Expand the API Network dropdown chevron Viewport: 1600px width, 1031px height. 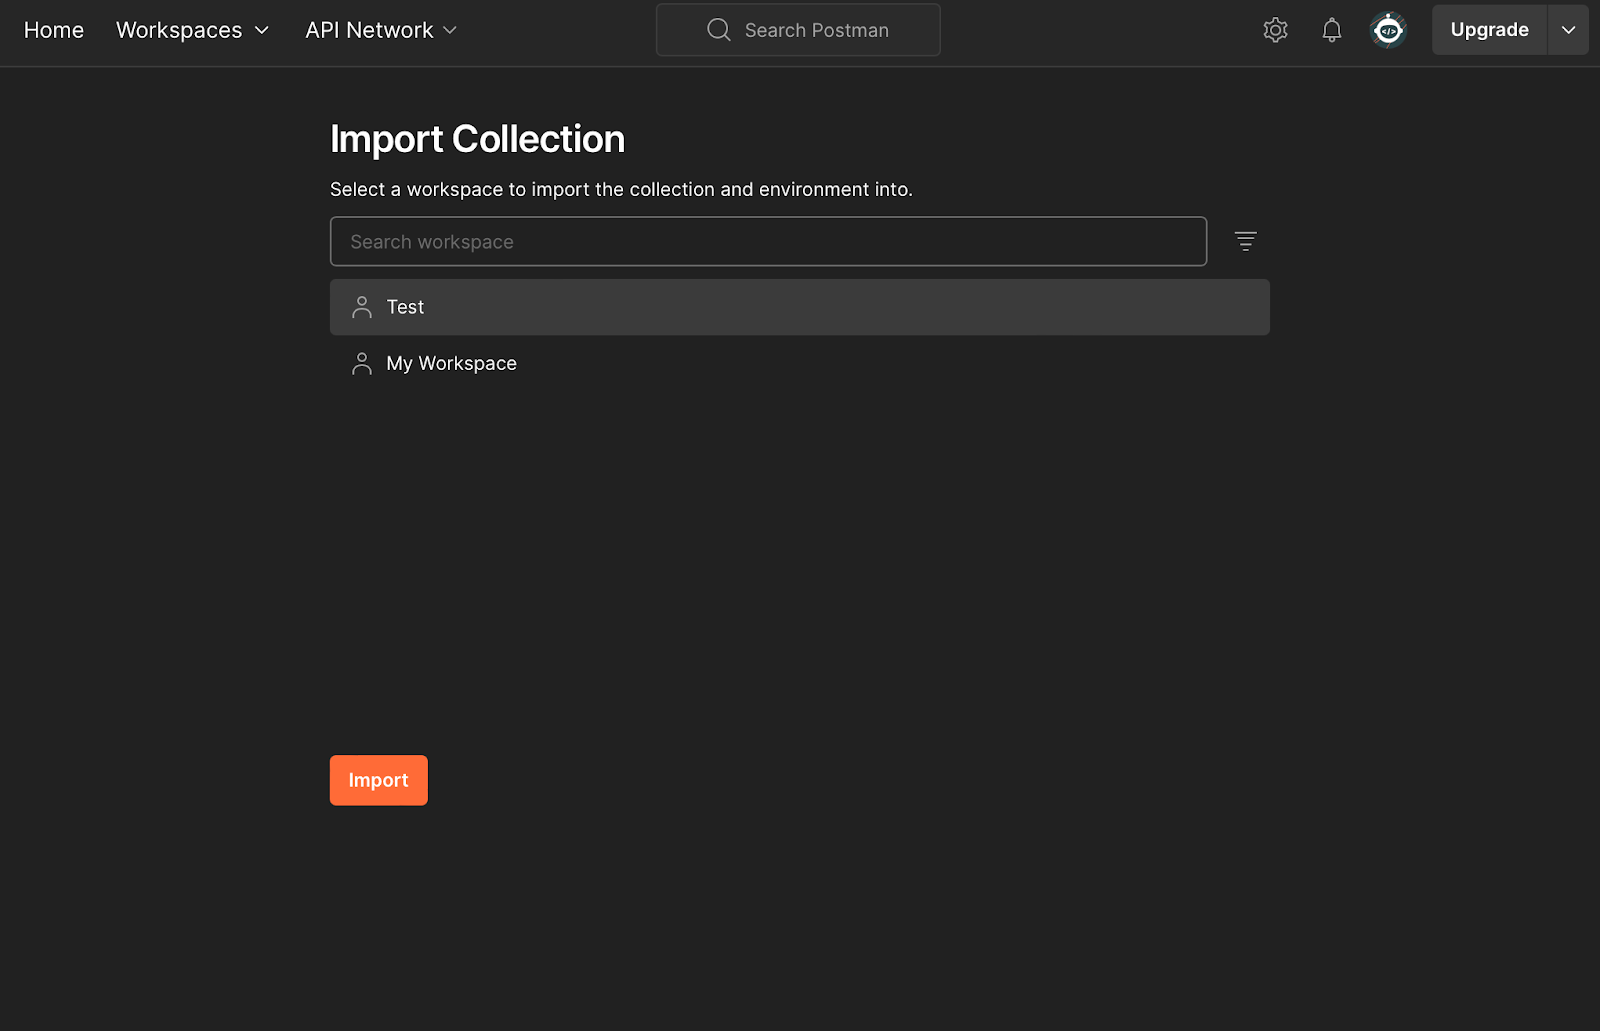[x=450, y=30]
